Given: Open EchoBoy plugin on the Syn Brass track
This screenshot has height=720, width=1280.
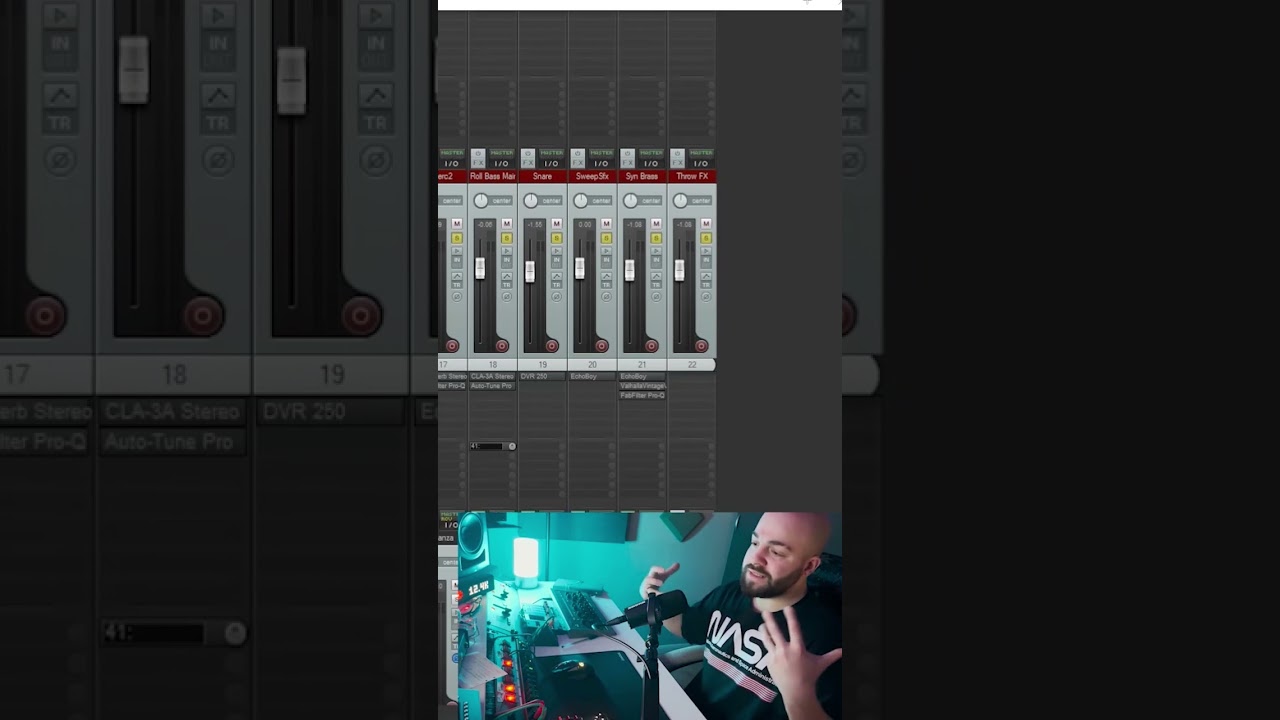Looking at the screenshot, I should (x=642, y=376).
